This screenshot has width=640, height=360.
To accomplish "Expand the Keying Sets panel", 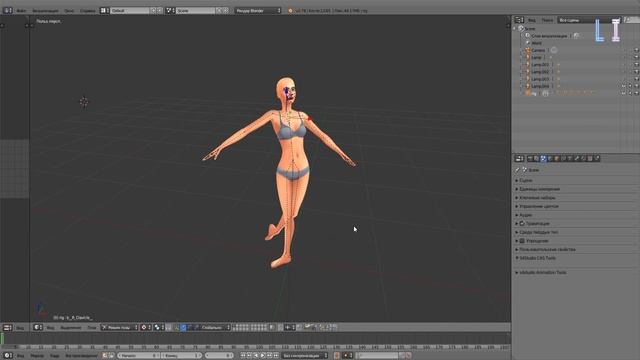I will [537, 198].
